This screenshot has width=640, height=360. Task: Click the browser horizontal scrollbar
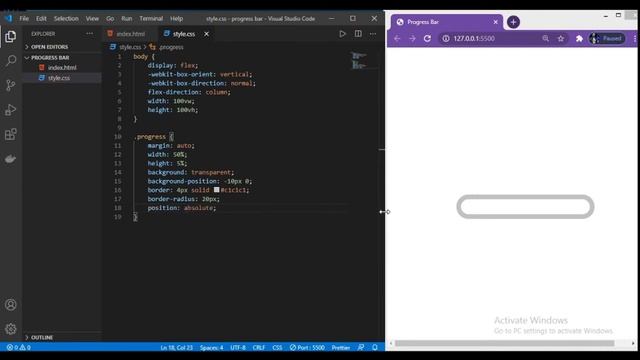click(x=504, y=343)
